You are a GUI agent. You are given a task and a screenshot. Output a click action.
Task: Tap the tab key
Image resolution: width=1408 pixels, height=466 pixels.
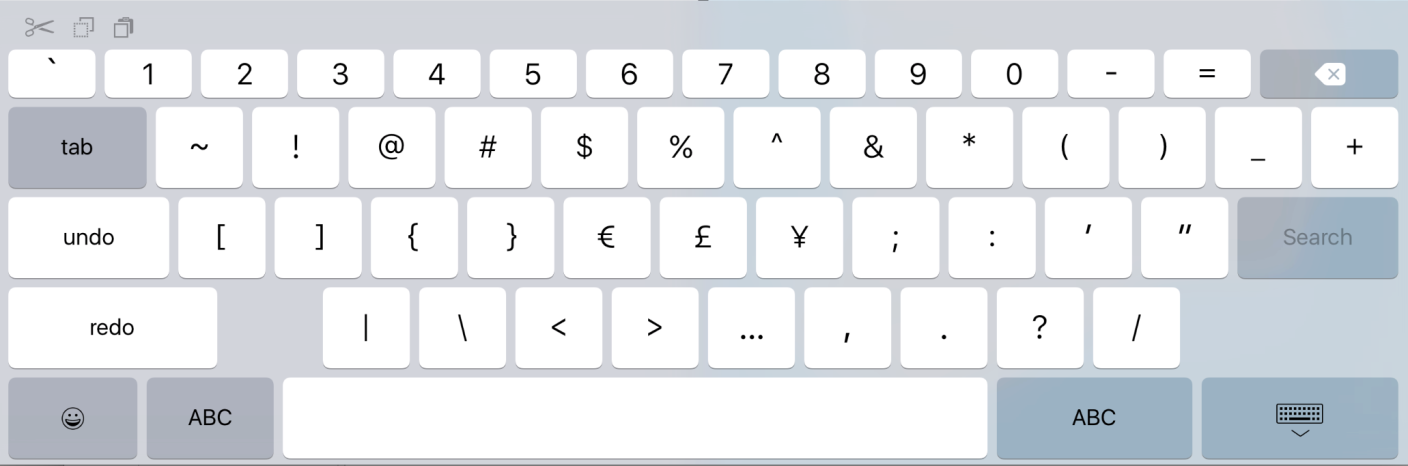77,148
